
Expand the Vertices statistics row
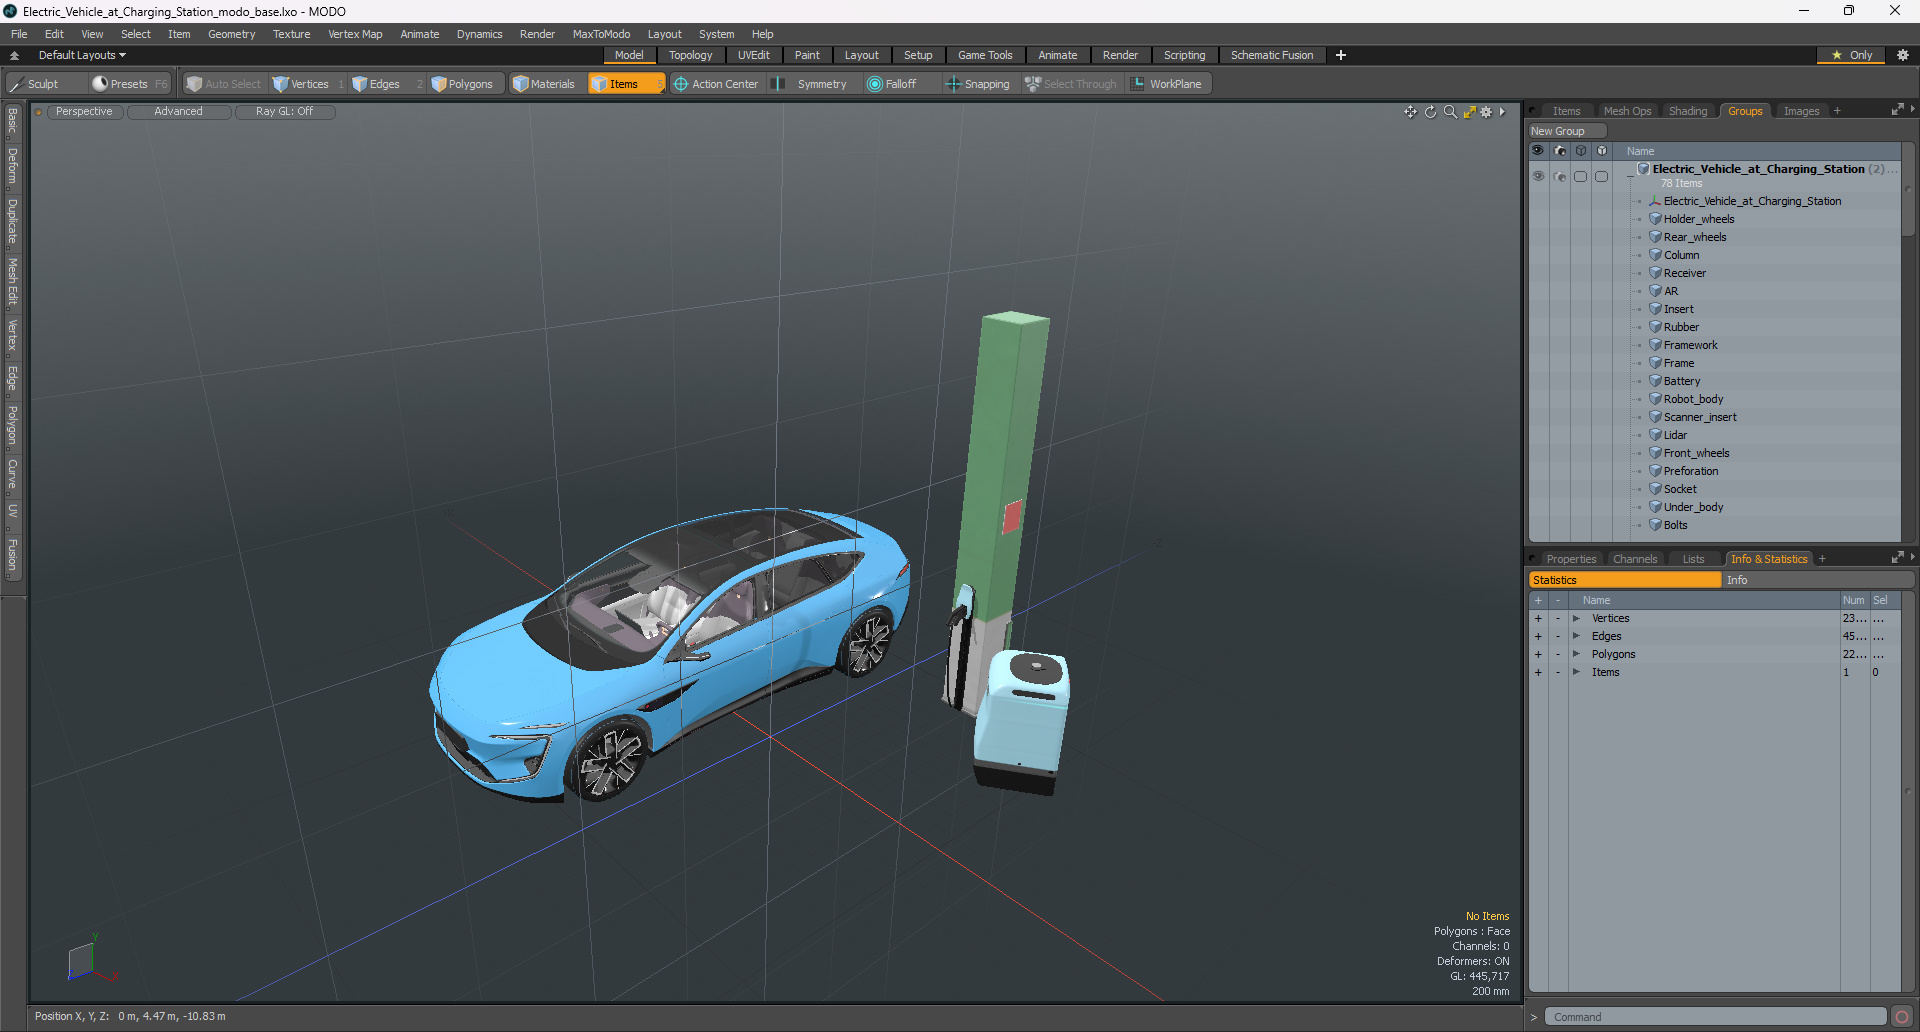(x=1576, y=619)
